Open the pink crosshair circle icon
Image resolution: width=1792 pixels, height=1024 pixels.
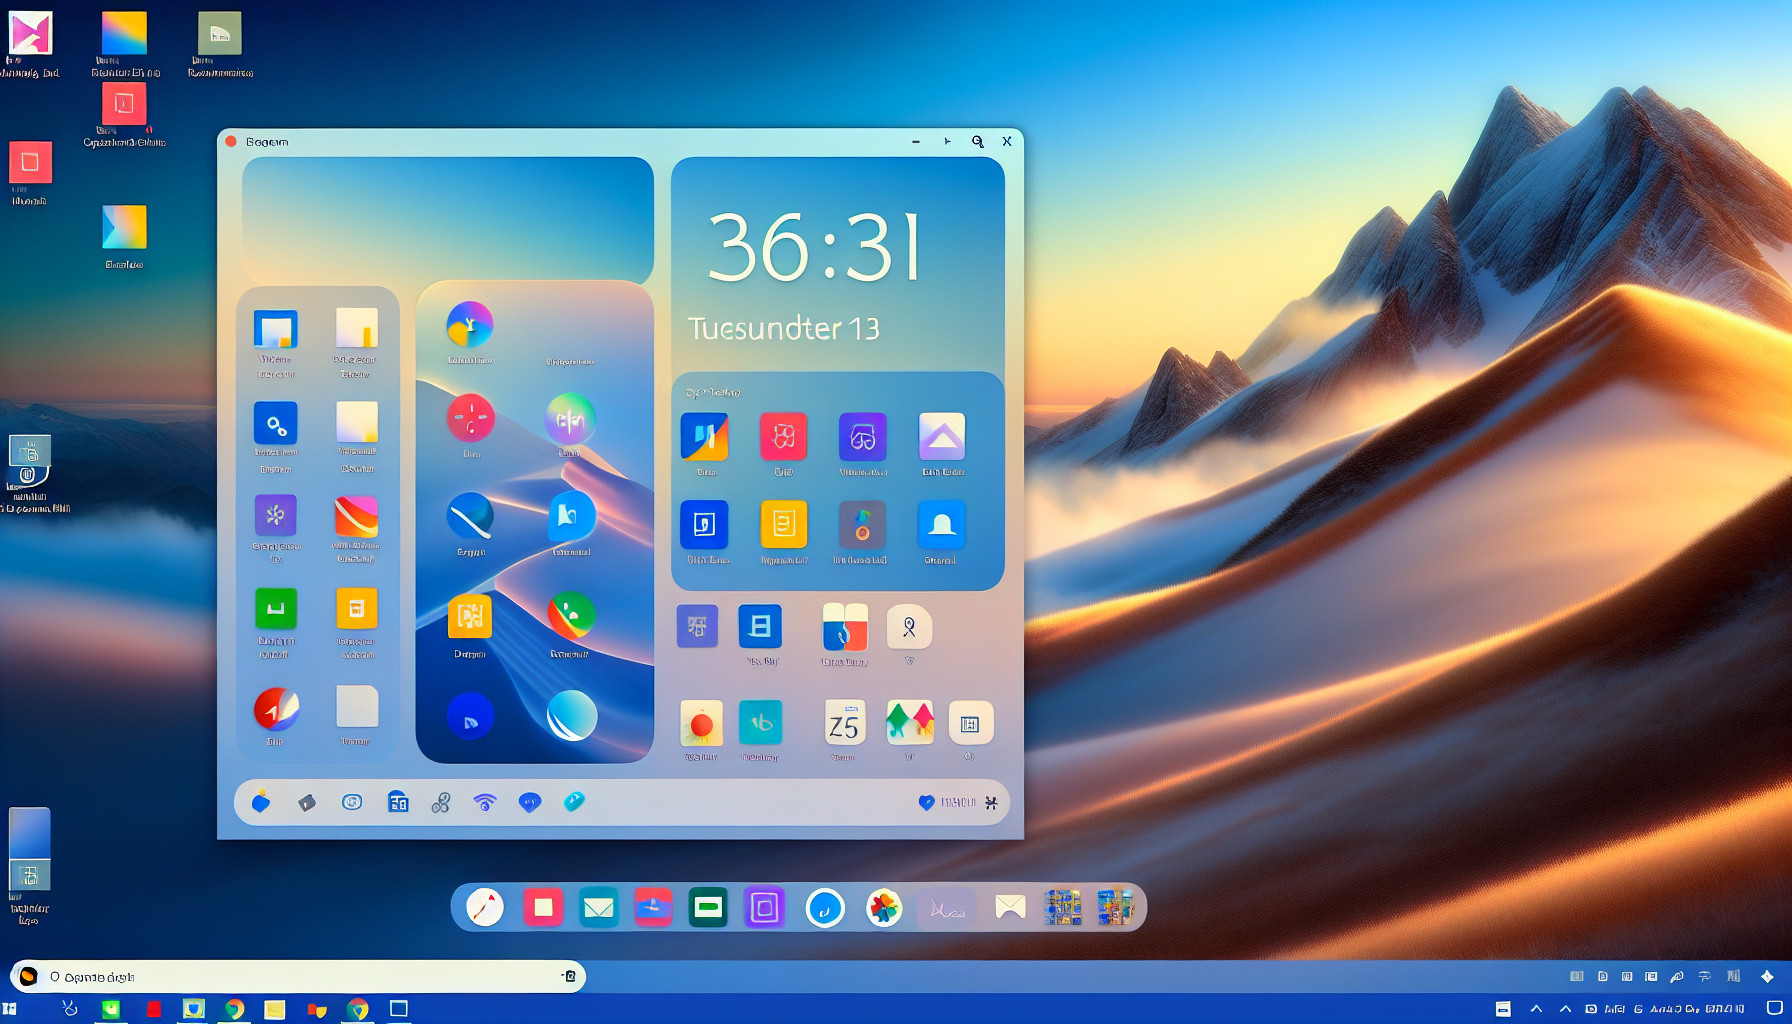(470, 418)
